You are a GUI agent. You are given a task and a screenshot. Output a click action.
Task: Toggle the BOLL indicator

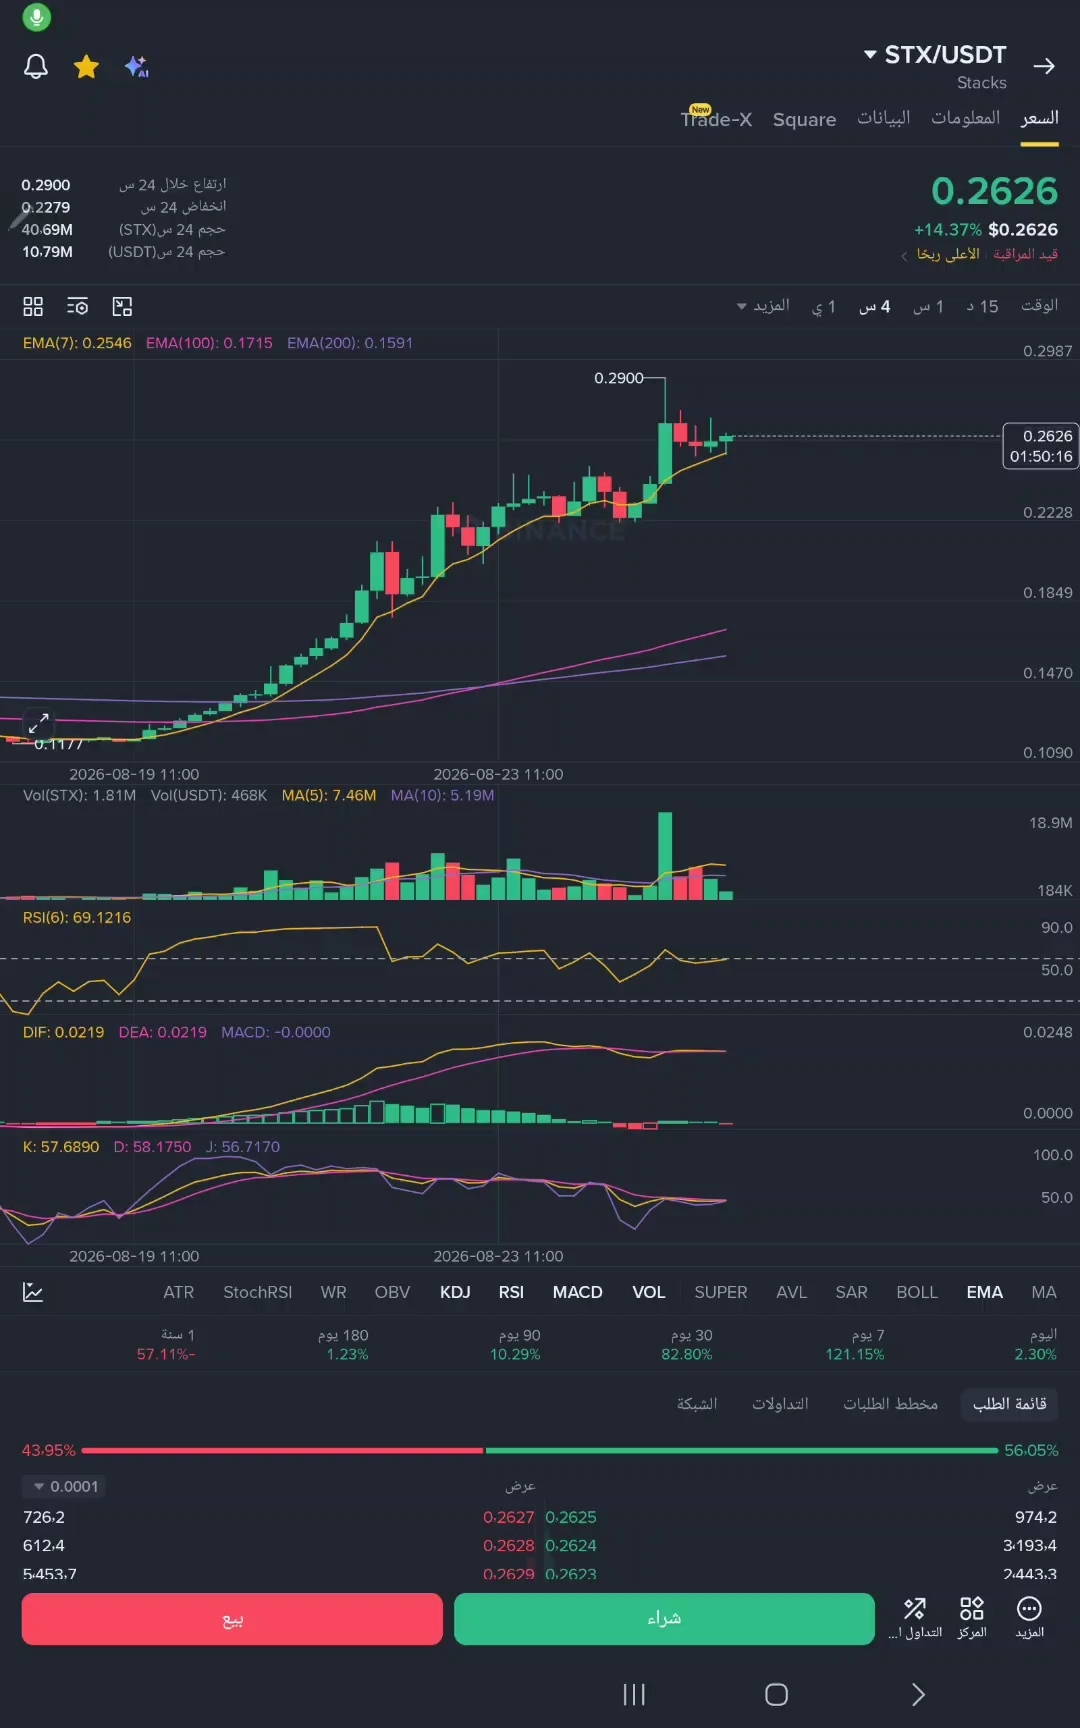click(917, 1292)
